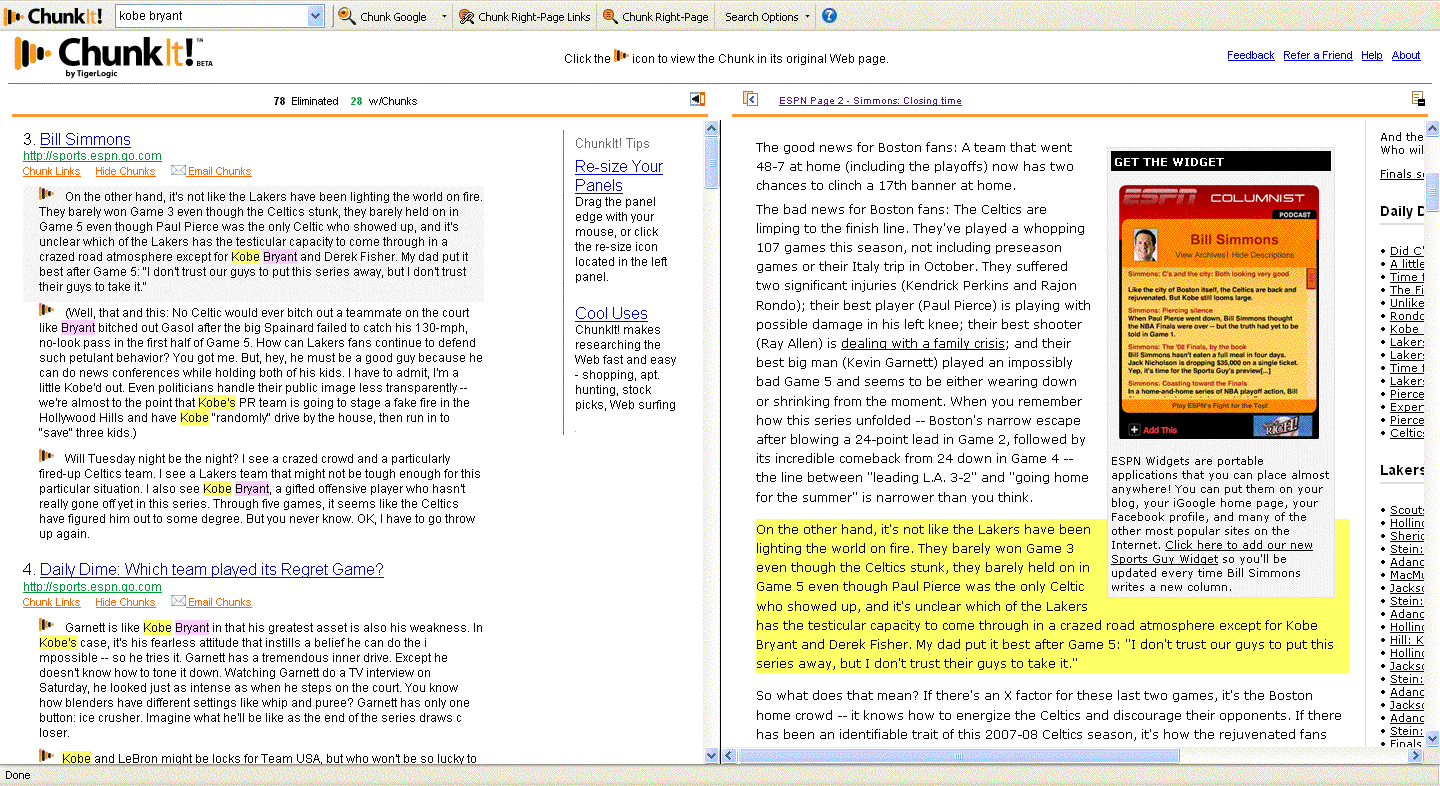Expand the search box history dropdown arrow
This screenshot has height=786, width=1440.
(x=315, y=16)
